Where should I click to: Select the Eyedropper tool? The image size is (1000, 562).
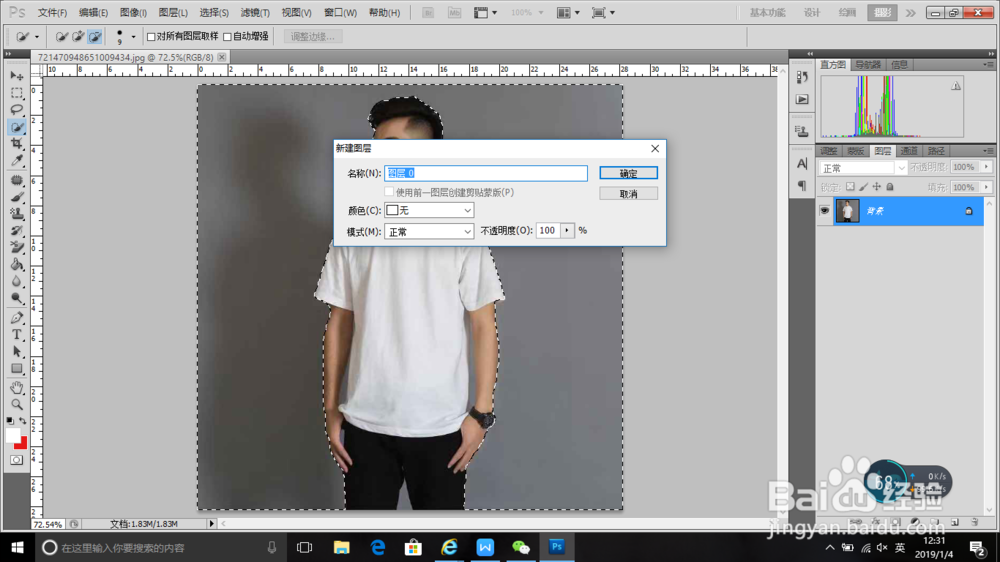pos(17,160)
